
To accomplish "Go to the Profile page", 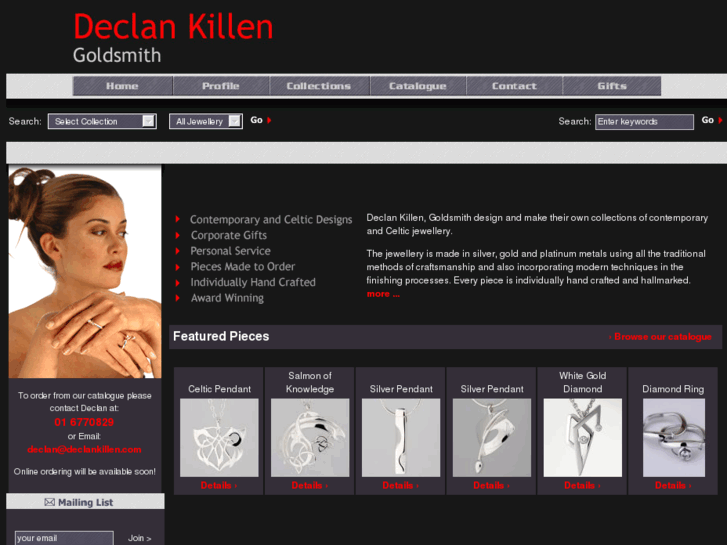I will (221, 86).
